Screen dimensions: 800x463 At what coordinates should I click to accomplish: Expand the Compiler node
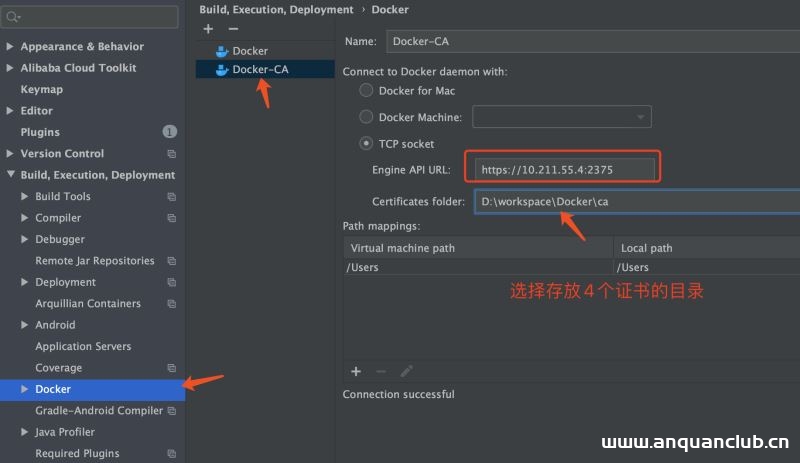24,217
